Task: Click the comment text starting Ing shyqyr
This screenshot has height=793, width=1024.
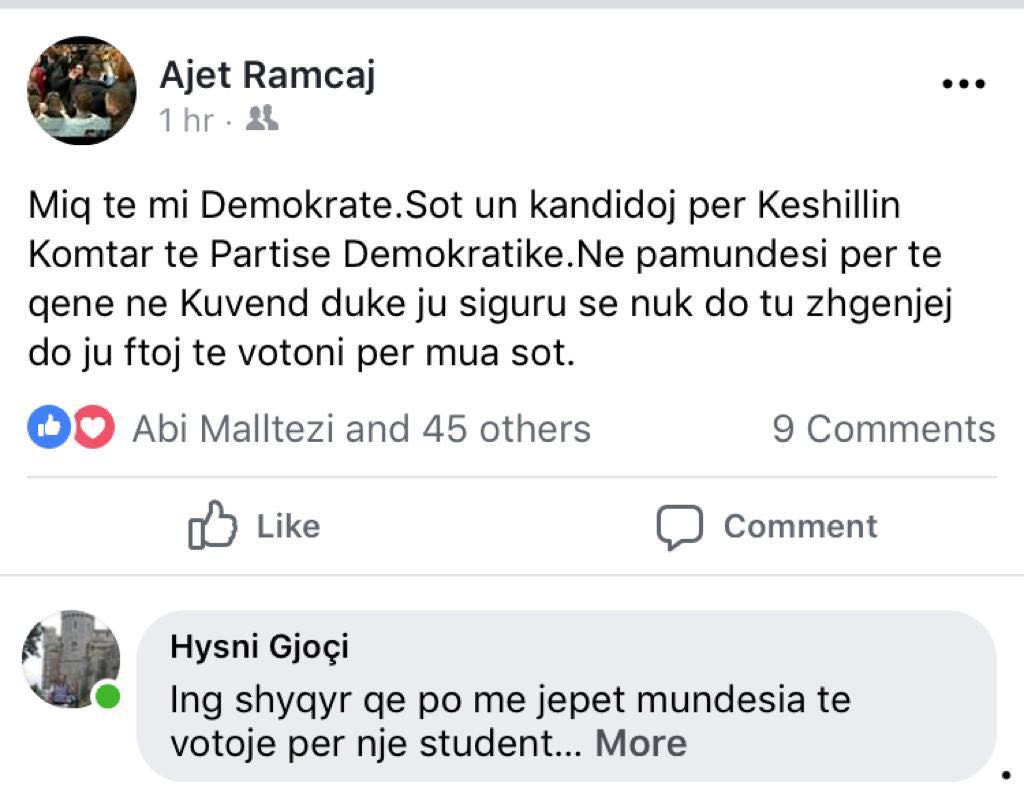Action: pyautogui.click(x=510, y=720)
